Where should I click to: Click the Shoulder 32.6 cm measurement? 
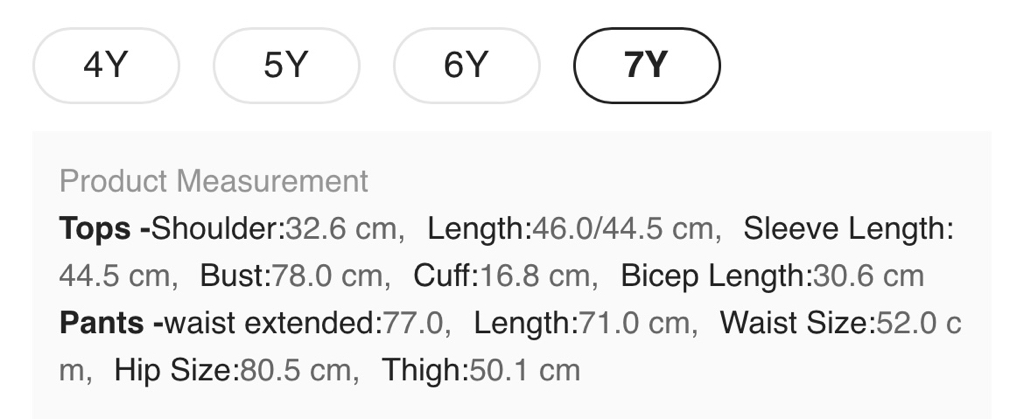pos(277,229)
